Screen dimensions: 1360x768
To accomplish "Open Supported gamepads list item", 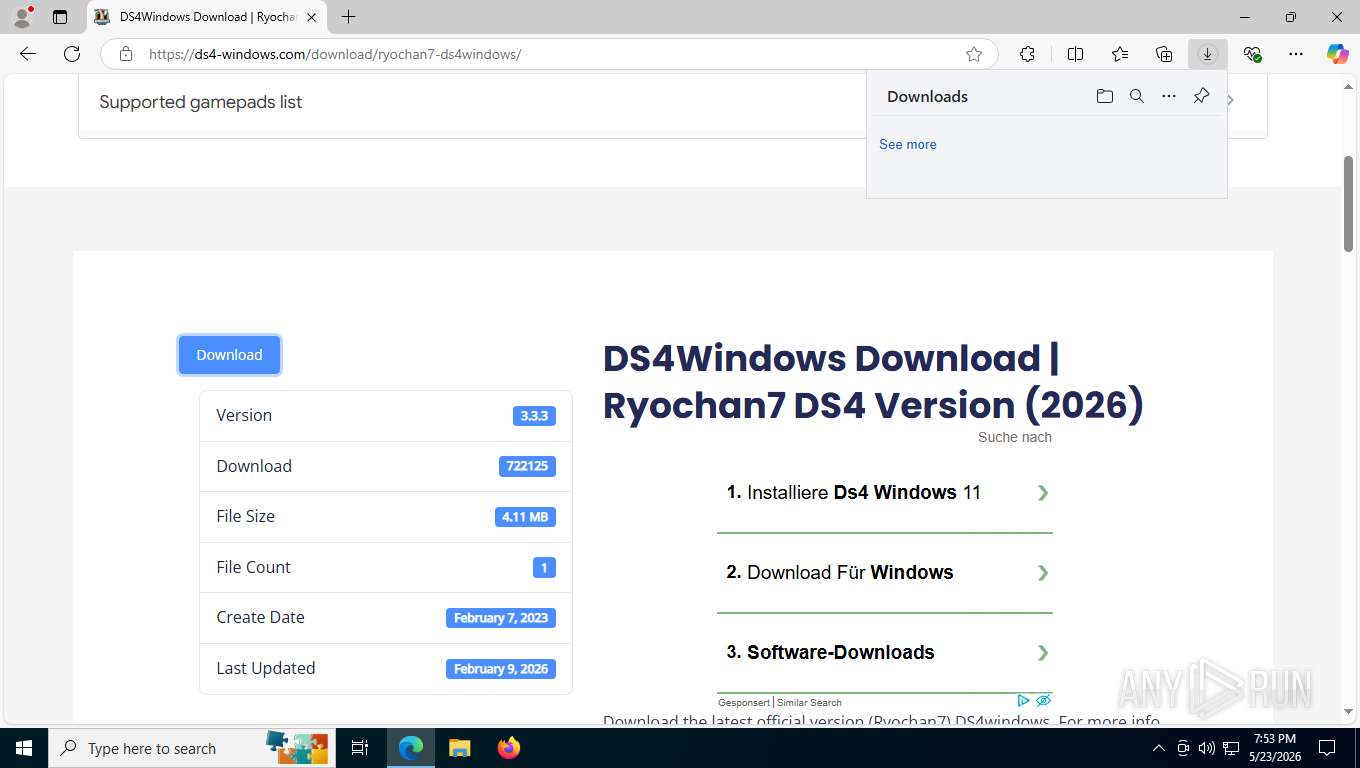I will pyautogui.click(x=200, y=102).
